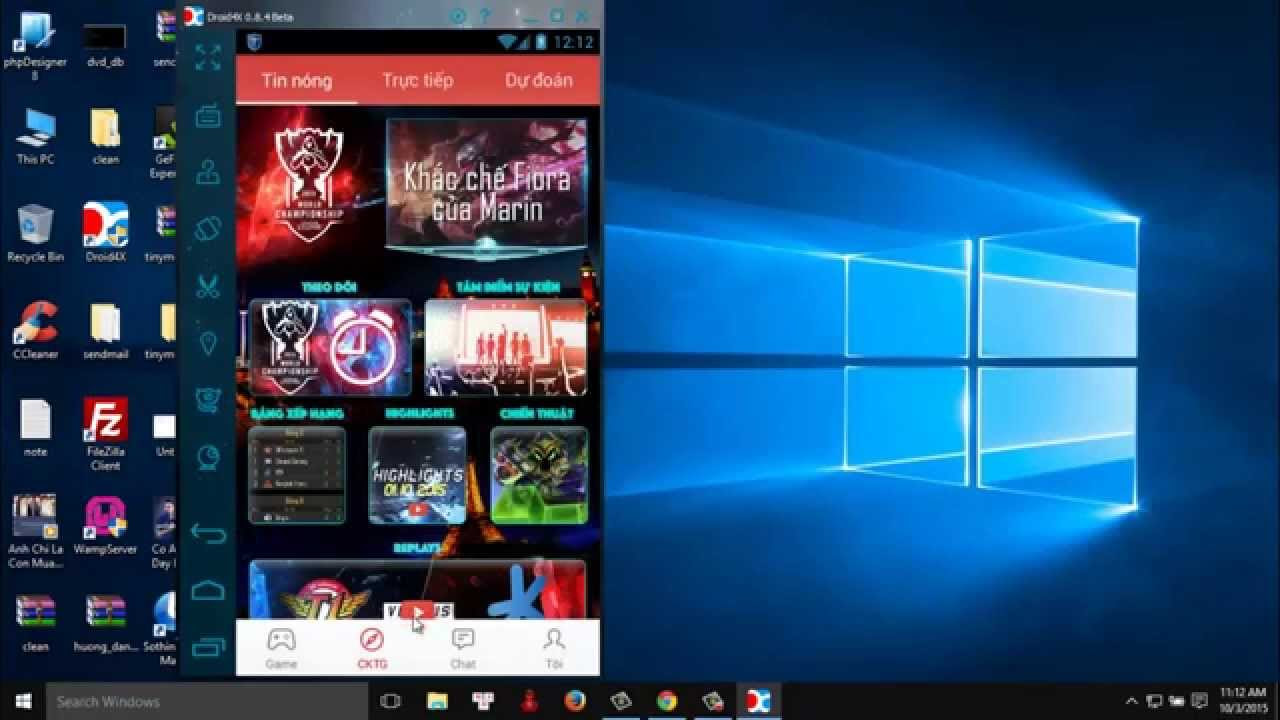Select the CKTG compass tab
The width and height of the screenshot is (1280, 720).
pos(372,648)
